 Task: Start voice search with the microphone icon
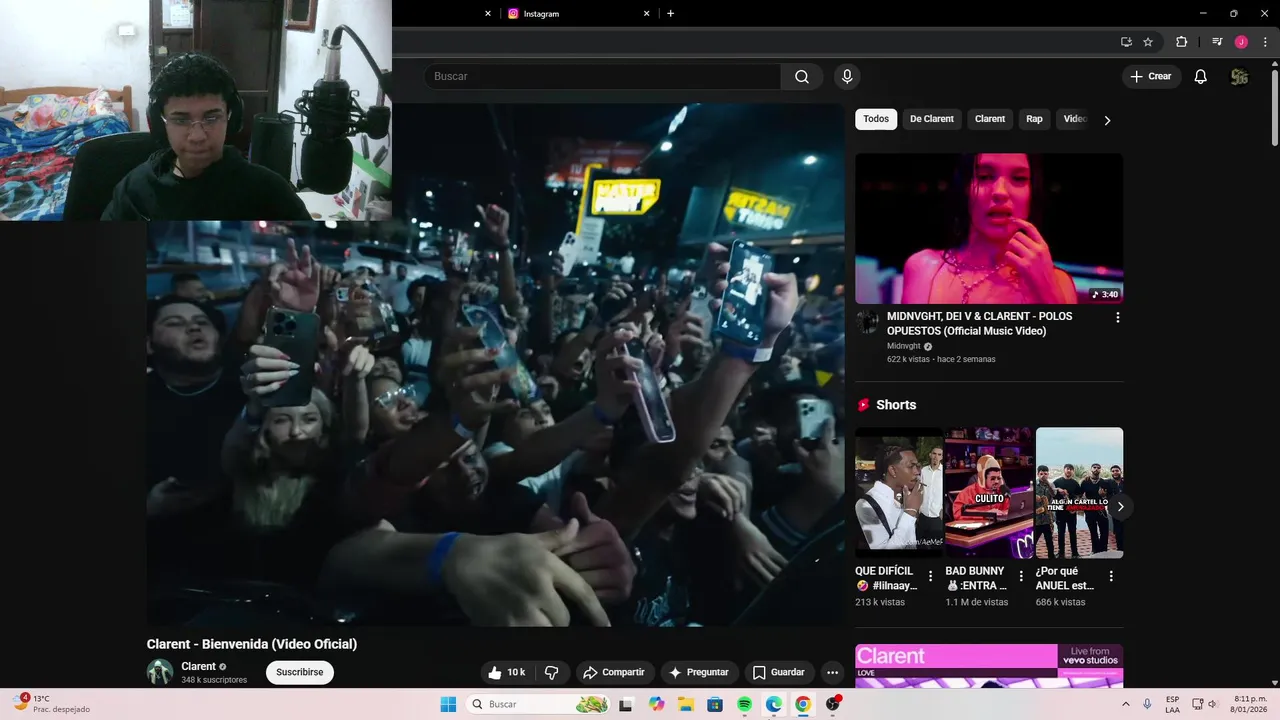pyautogui.click(x=847, y=77)
